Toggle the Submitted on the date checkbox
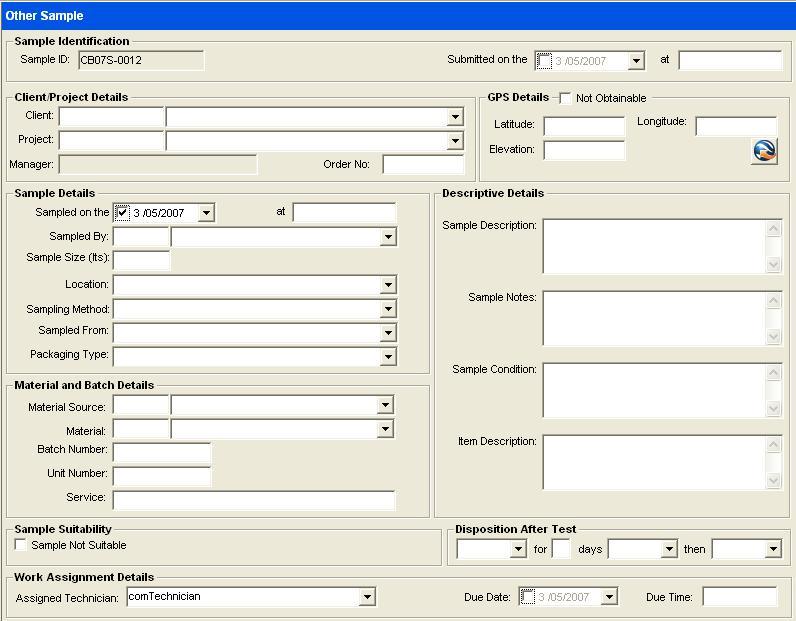The height and width of the screenshot is (621, 796). [543, 61]
